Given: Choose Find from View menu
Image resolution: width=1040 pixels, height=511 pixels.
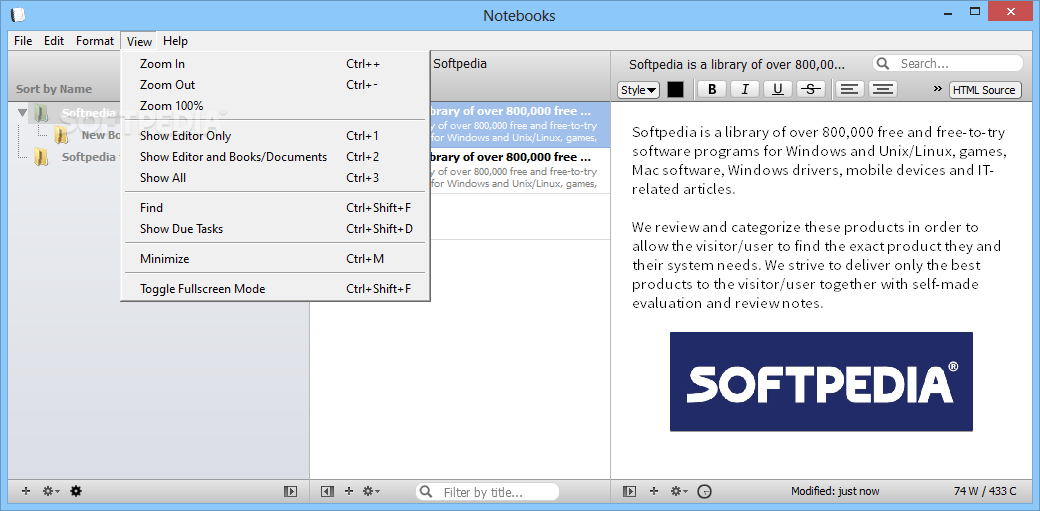Looking at the screenshot, I should click(x=276, y=208).
